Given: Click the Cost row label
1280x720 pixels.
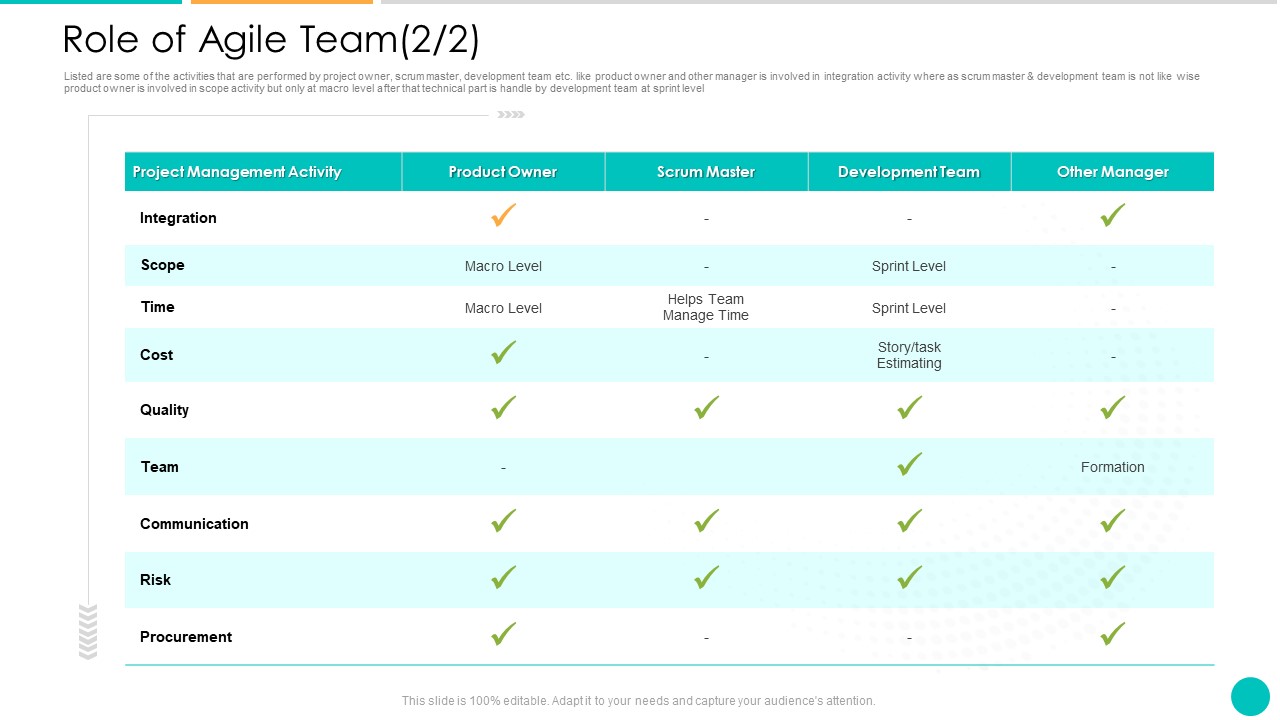Looking at the screenshot, I should (x=156, y=355).
